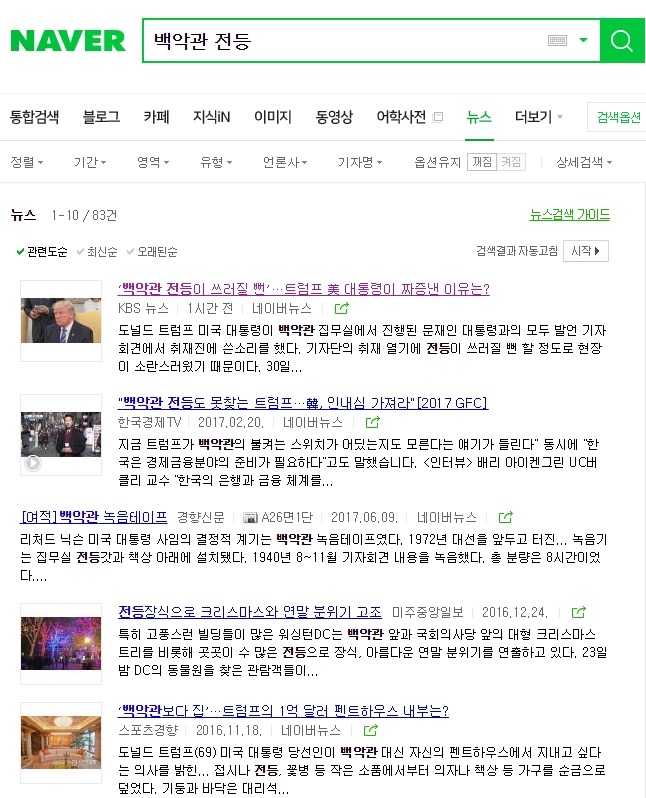Screen dimensions: 646x798
Task: Open 네이버뉴스 link in 스포츠경향 result
Action: tap(311, 730)
